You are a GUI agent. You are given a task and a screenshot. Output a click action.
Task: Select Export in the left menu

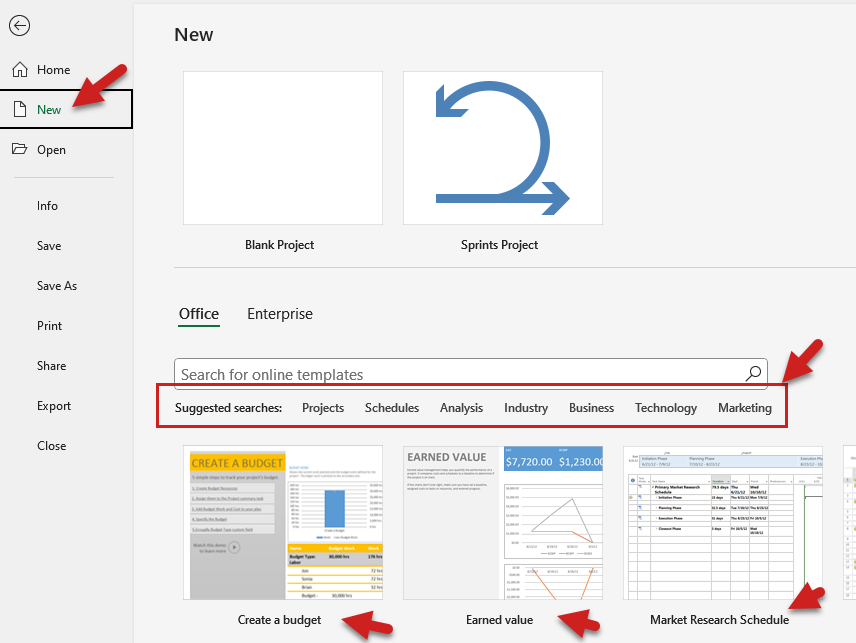coord(54,406)
